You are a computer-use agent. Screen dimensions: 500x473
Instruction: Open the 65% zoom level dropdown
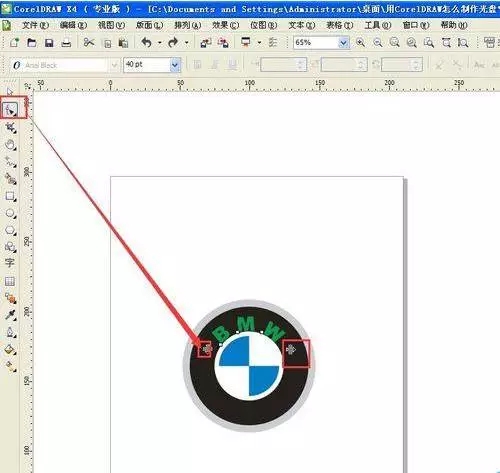343,43
